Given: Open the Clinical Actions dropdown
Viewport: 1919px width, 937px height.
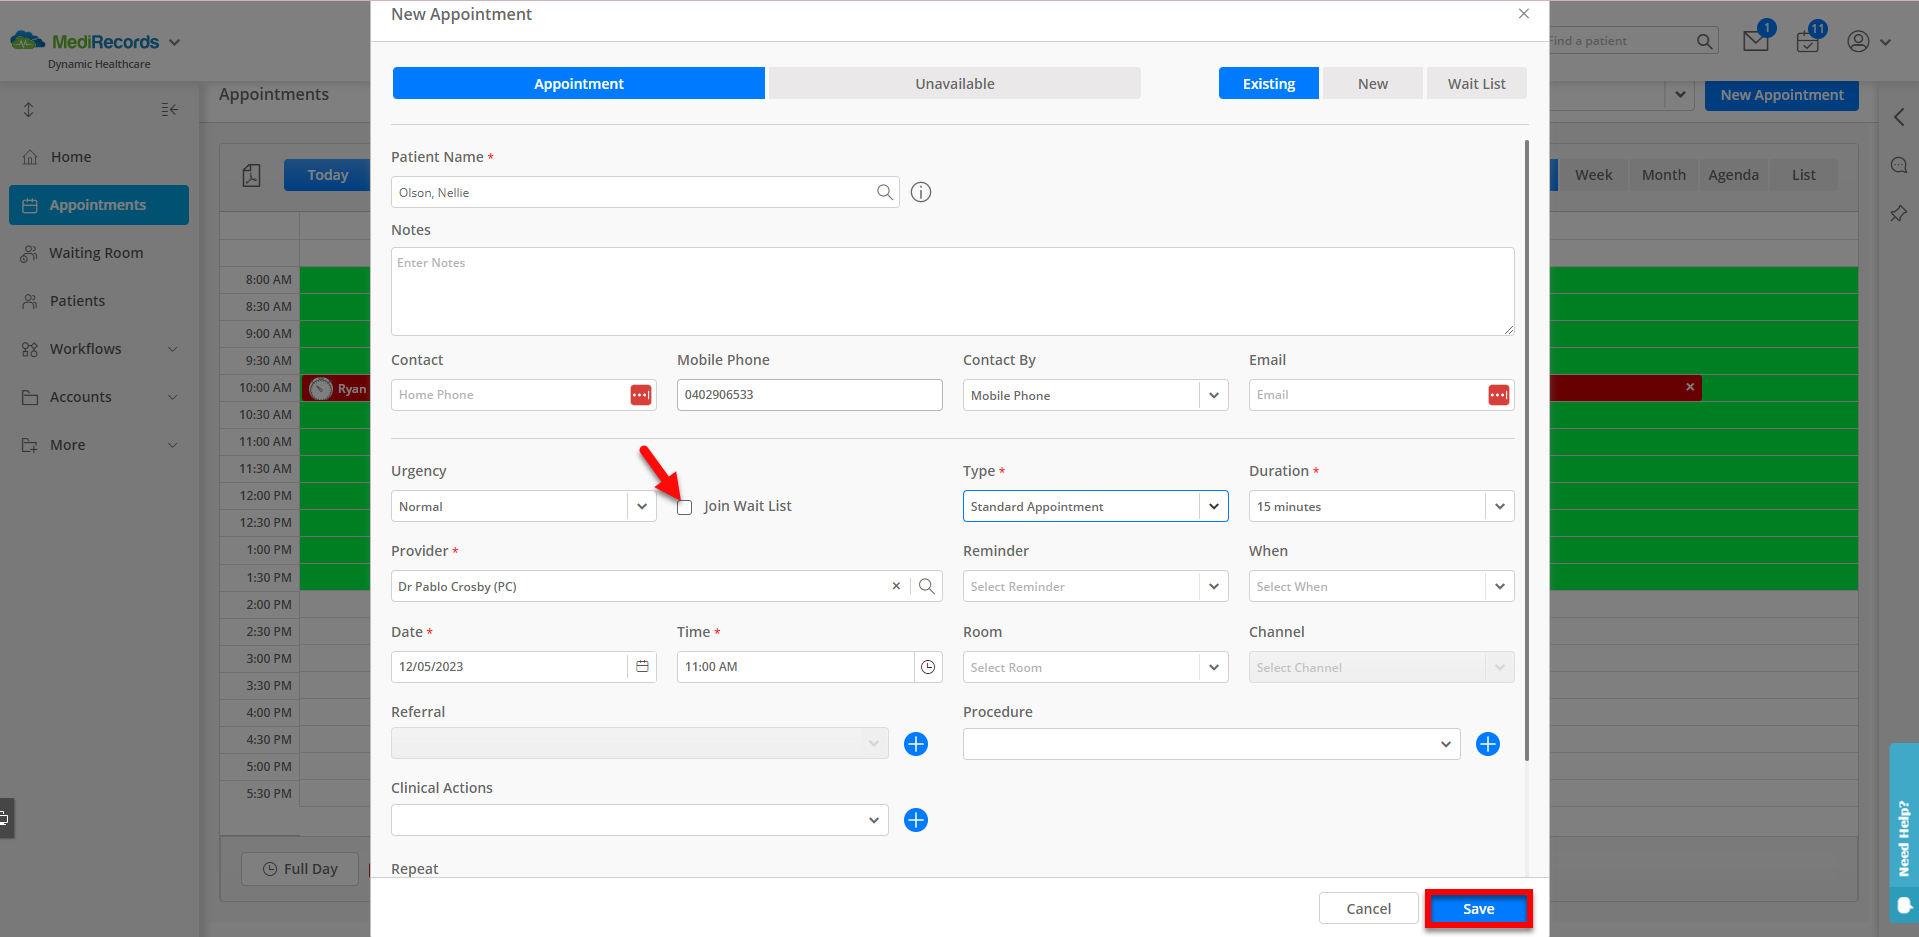Looking at the screenshot, I should click(873, 820).
